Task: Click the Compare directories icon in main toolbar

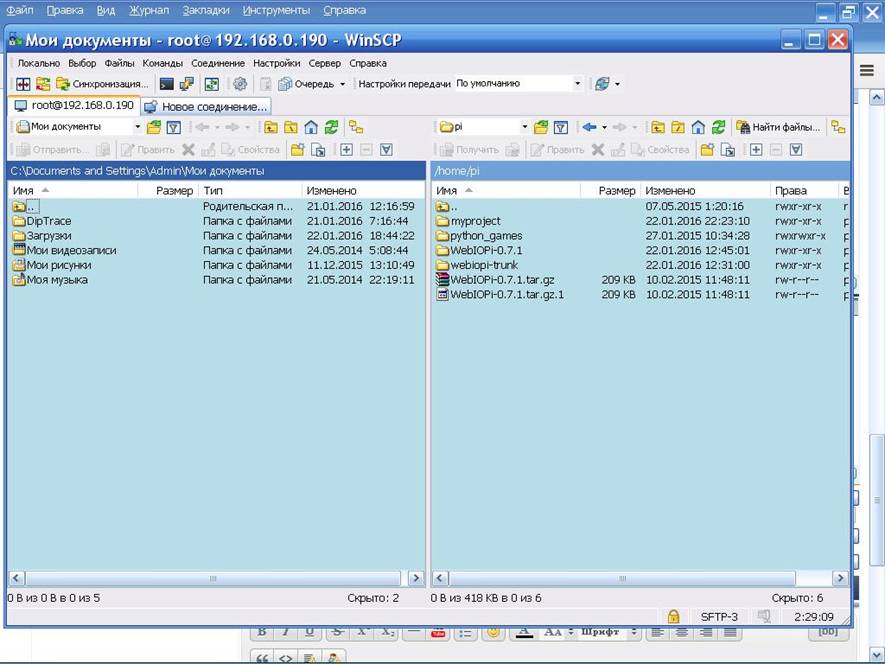Action: [x=23, y=84]
